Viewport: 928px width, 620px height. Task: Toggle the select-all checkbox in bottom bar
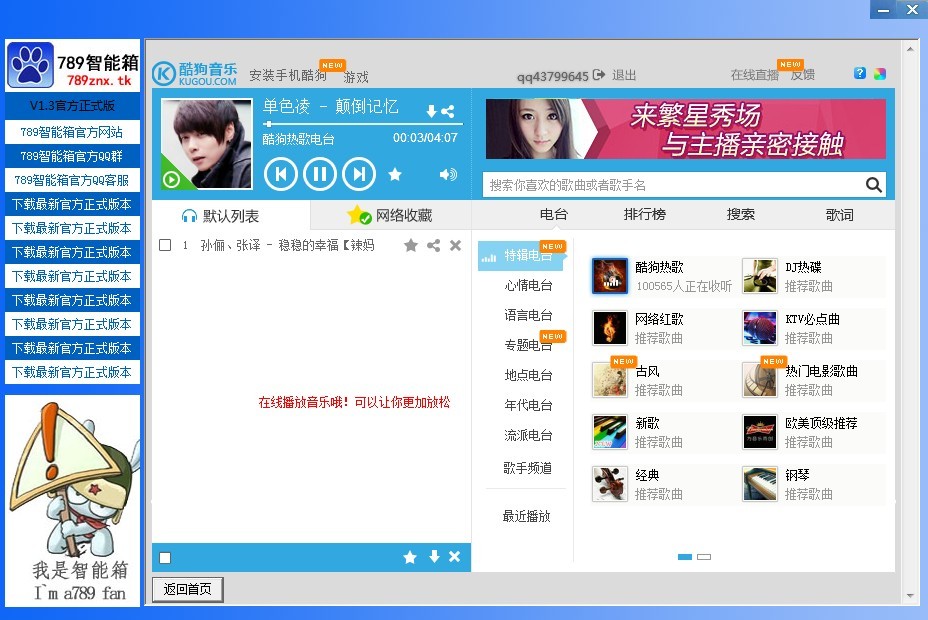[x=165, y=557]
